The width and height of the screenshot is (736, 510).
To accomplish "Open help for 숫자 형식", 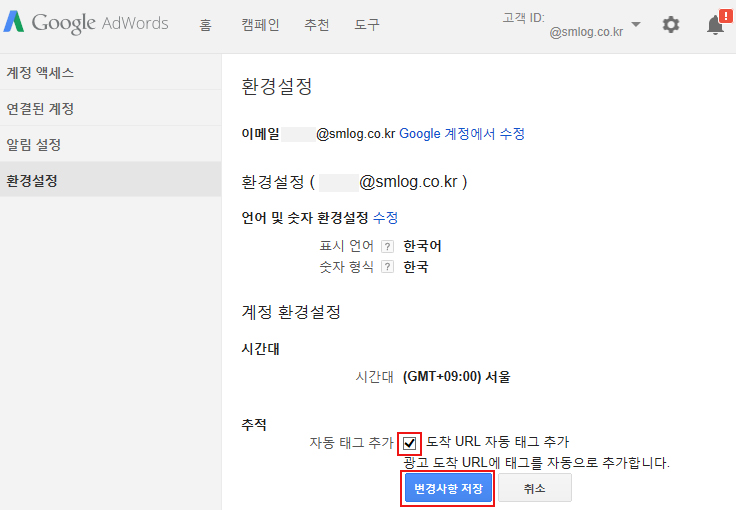I will pos(387,267).
